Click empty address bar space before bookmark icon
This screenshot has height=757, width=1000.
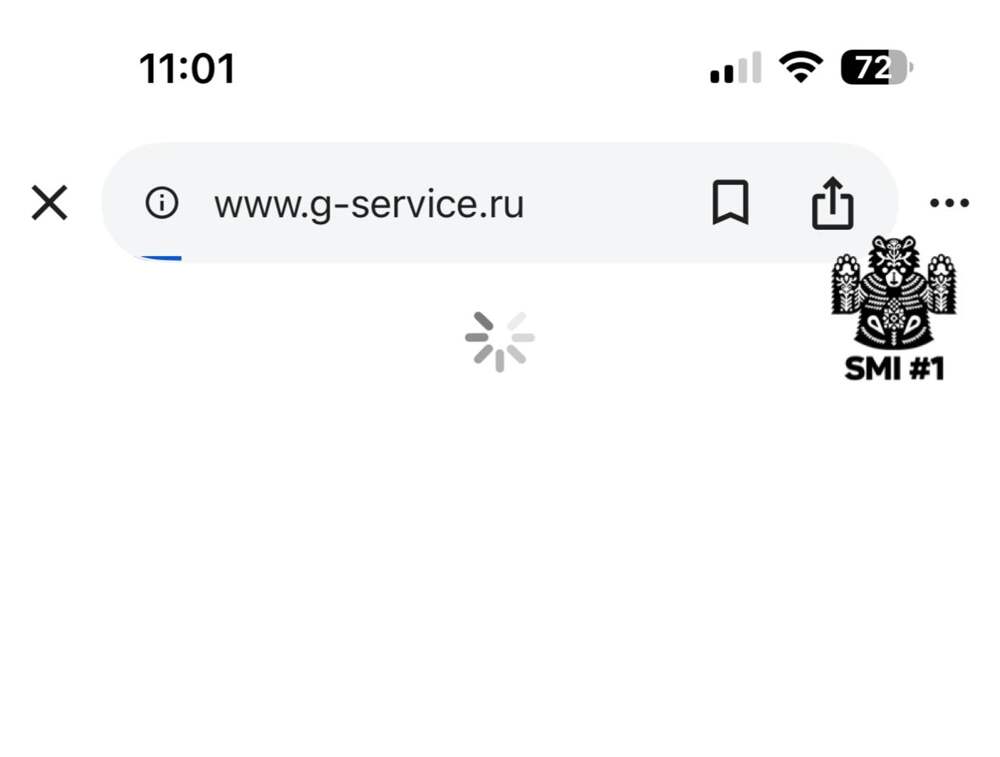(x=615, y=203)
